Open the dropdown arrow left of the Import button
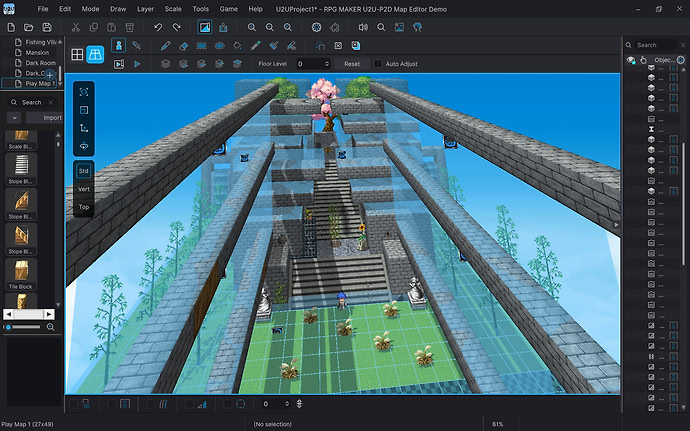 click(x=15, y=118)
